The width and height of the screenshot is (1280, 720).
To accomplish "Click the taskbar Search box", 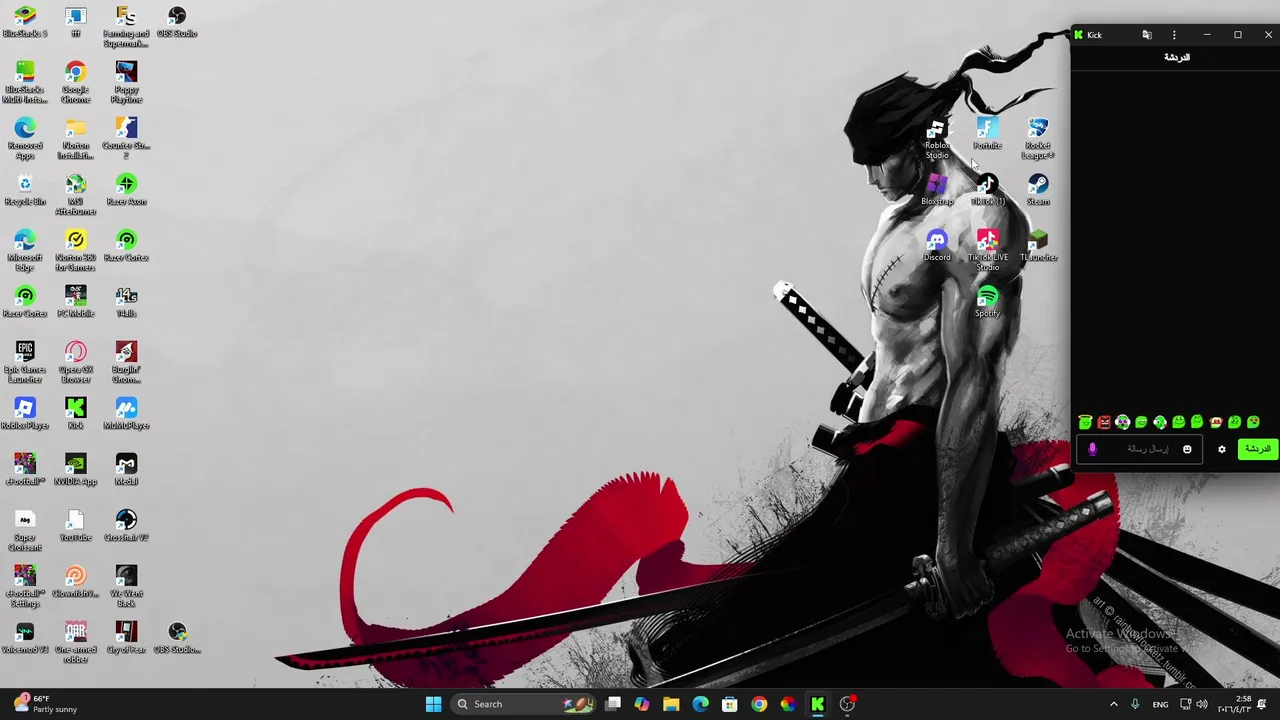I will point(521,704).
